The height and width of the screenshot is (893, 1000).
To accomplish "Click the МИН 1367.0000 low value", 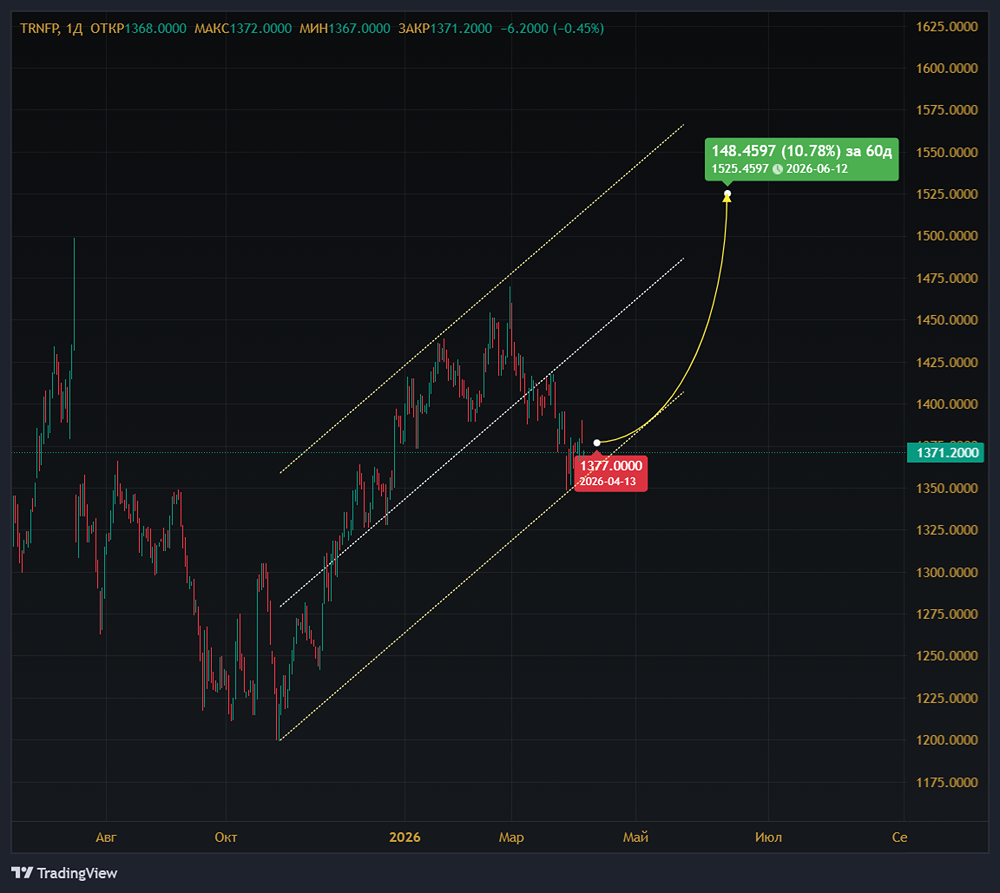I will pos(345,28).
